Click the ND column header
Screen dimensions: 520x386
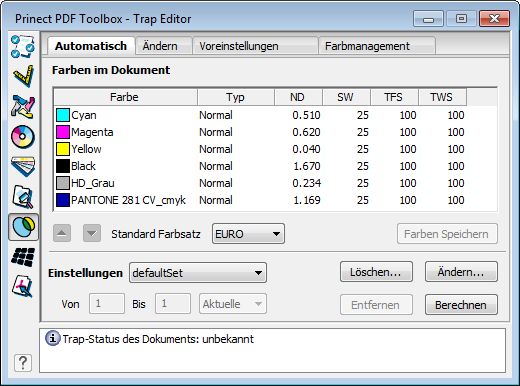[x=298, y=97]
